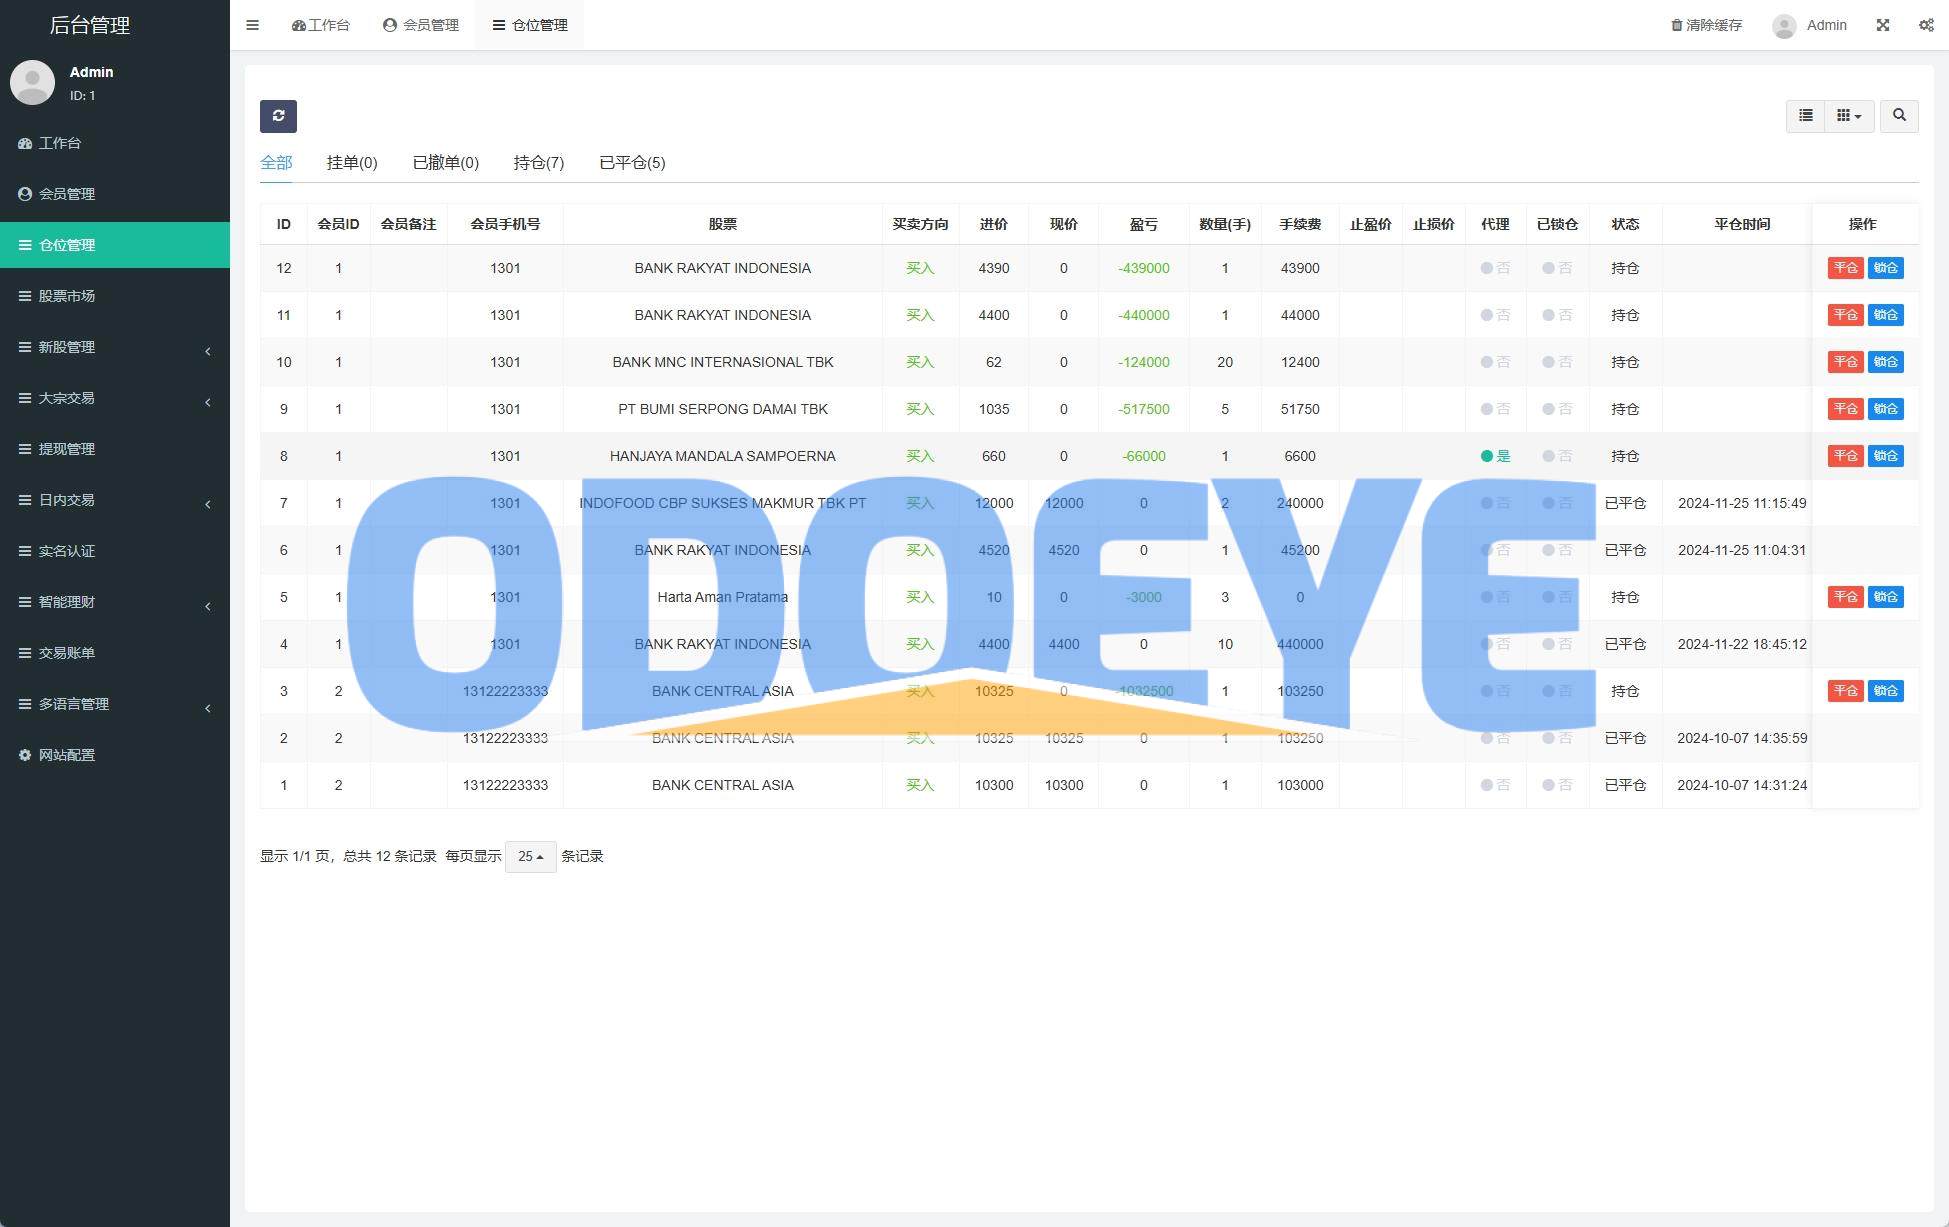Click 锁仓 button for row ID 3
Viewport: 1949px width, 1227px height.
point(1885,691)
